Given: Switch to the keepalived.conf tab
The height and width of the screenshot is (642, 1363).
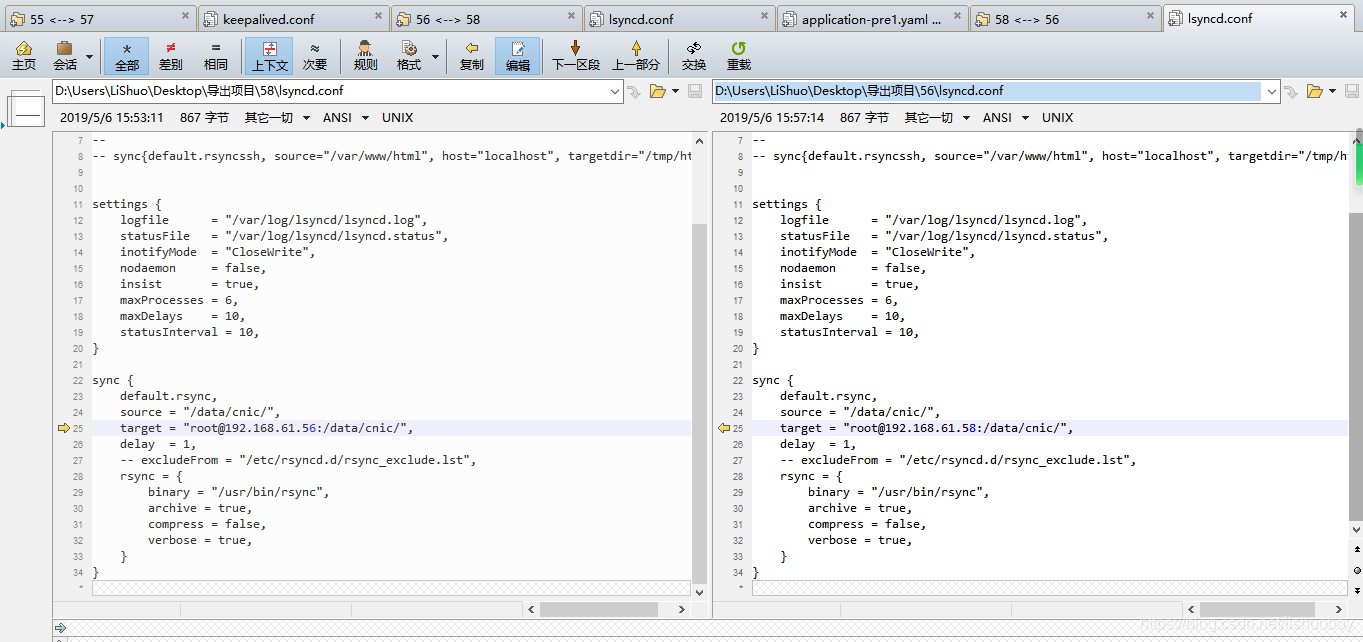Looking at the screenshot, I should [293, 18].
